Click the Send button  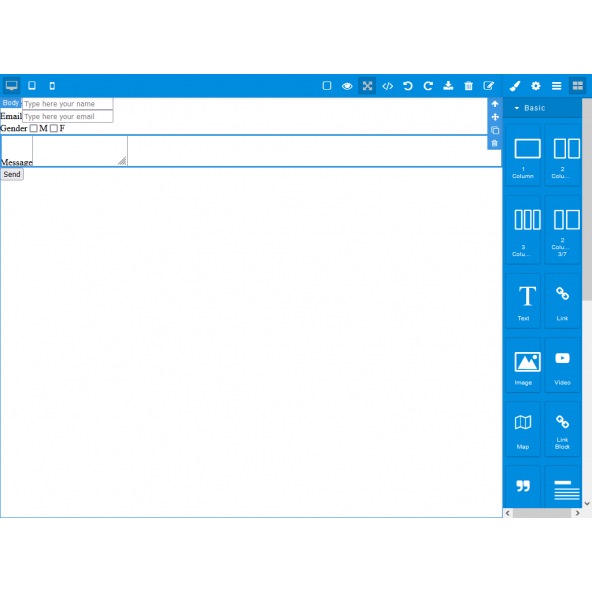(x=12, y=174)
